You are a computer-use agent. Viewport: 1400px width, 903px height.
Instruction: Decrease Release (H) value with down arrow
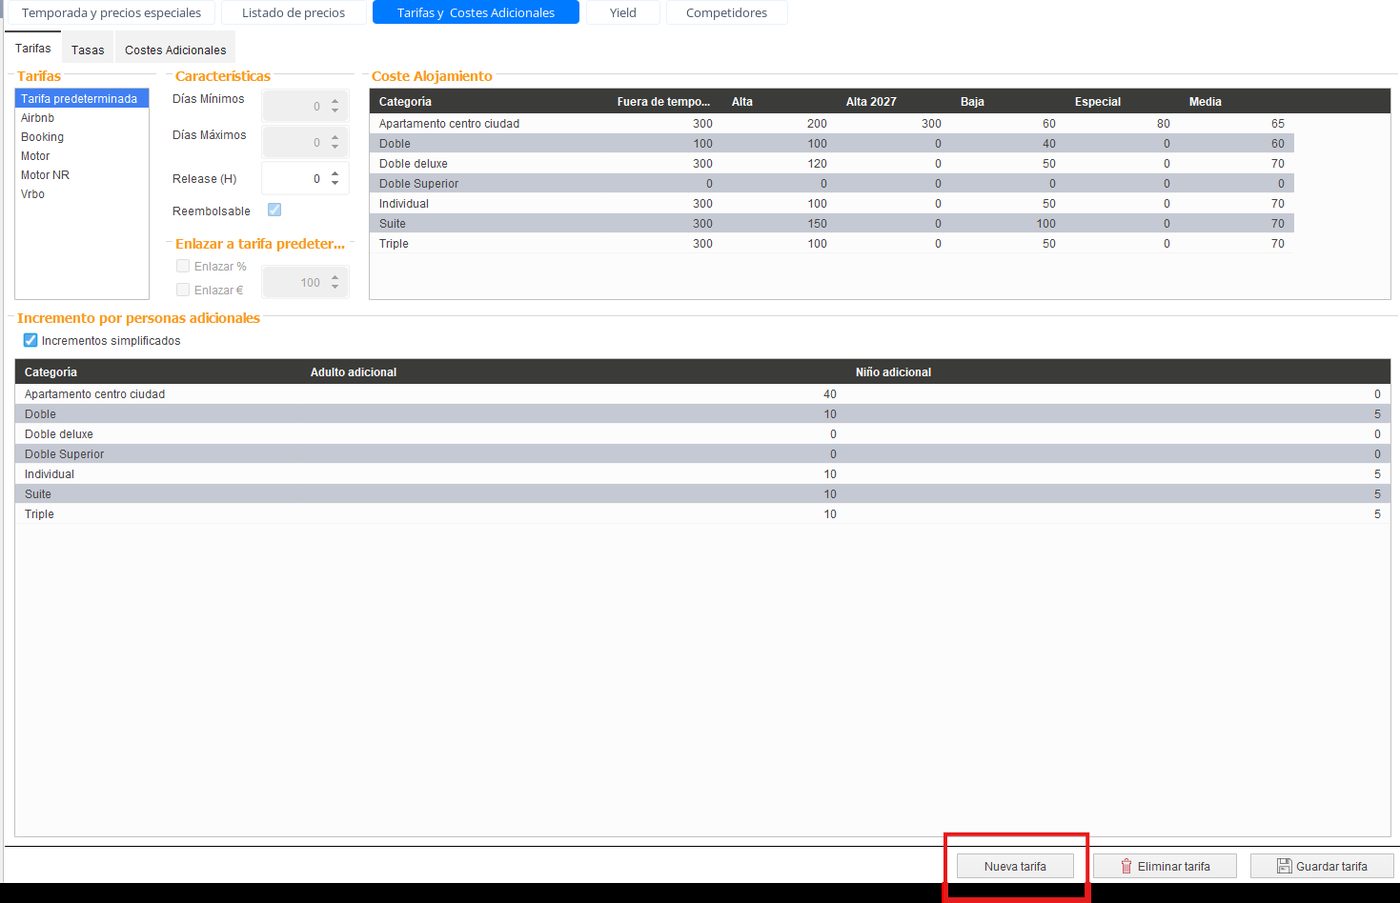(335, 184)
